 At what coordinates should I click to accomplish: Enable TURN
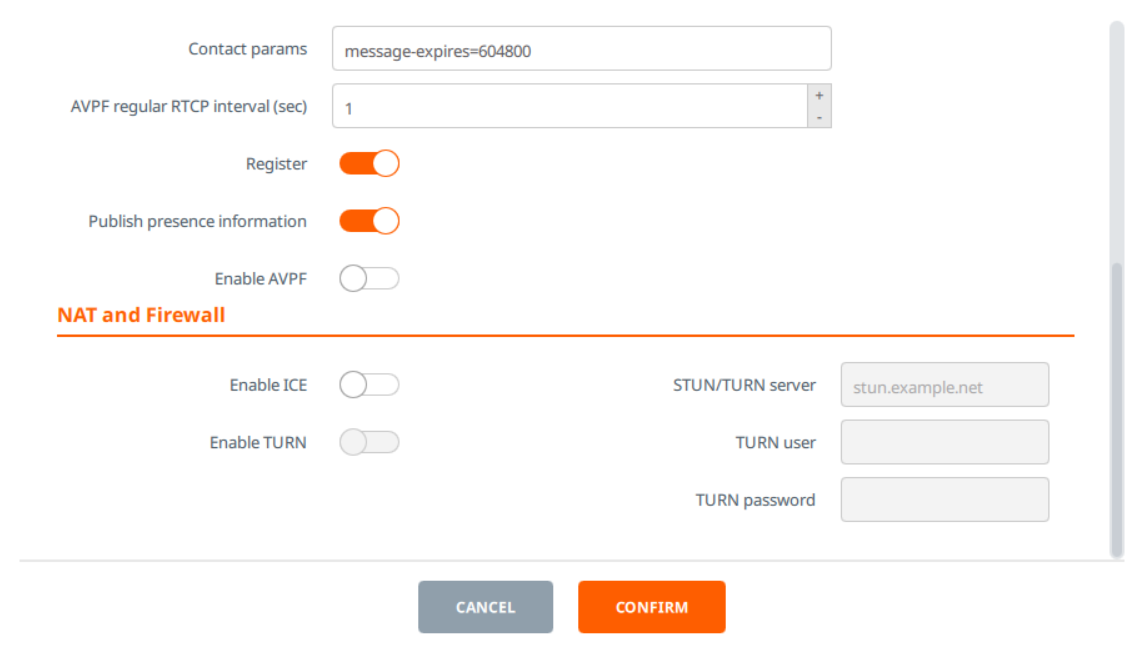point(370,441)
